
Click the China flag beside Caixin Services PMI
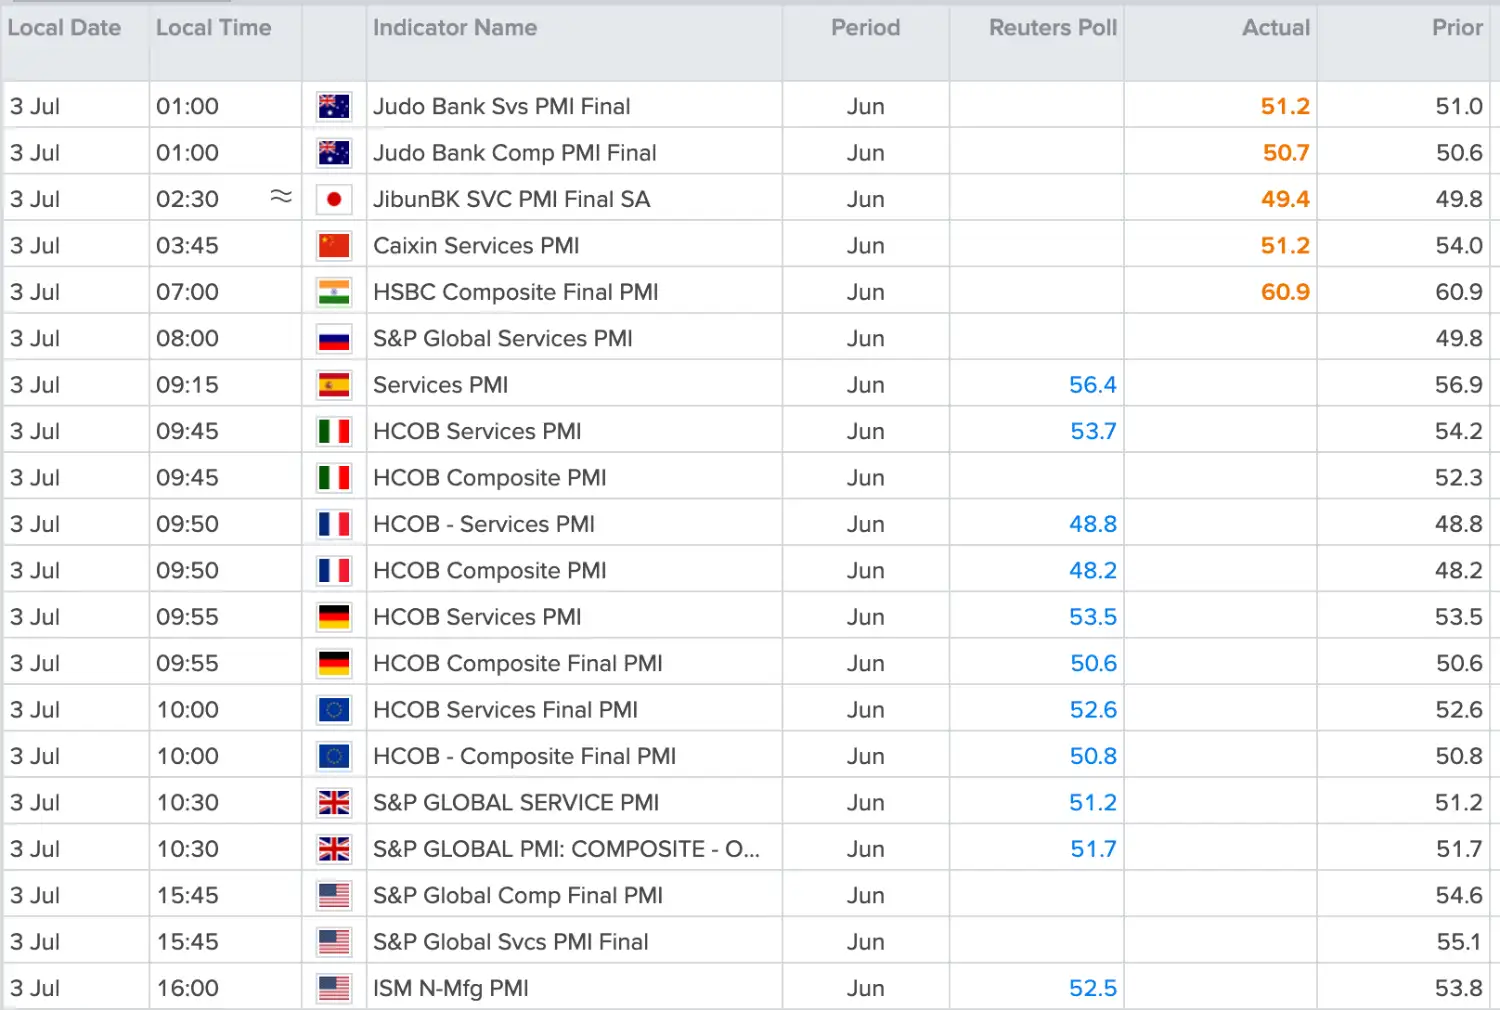(334, 246)
